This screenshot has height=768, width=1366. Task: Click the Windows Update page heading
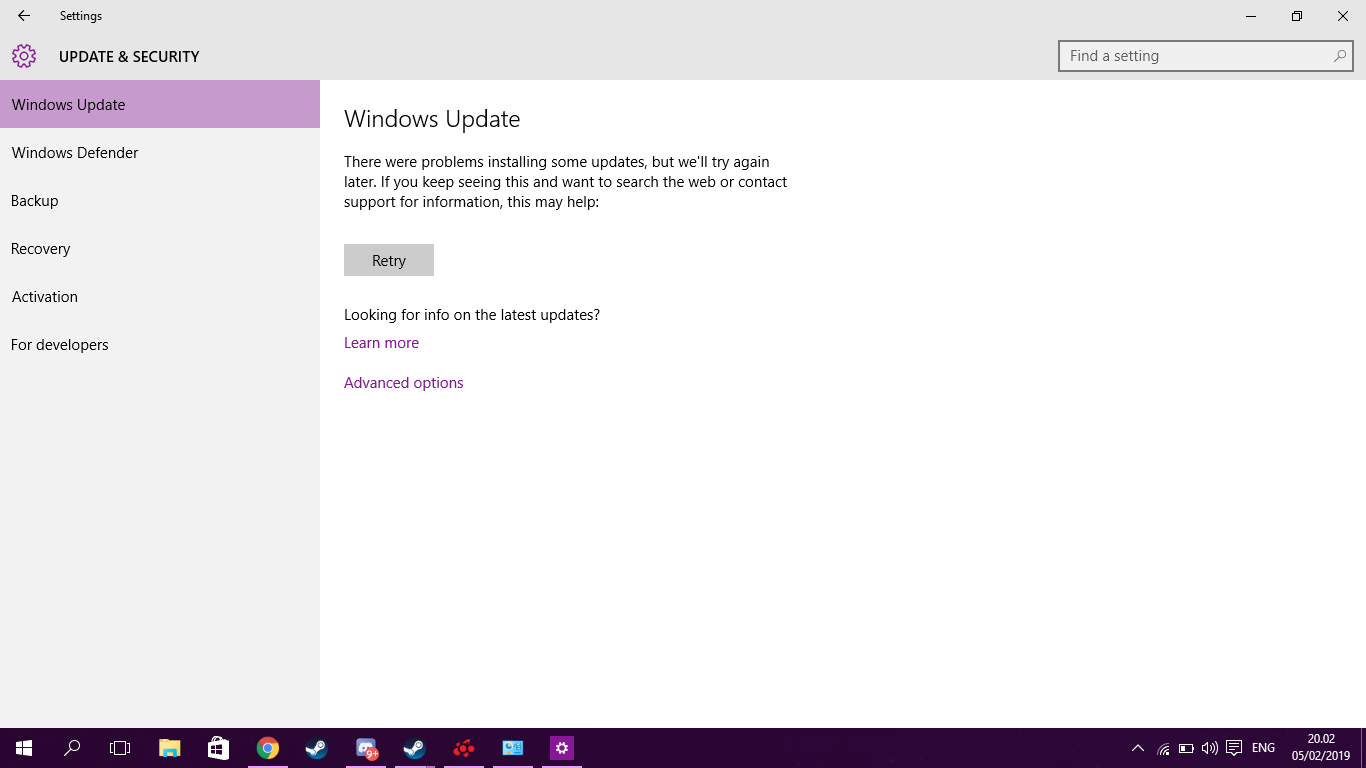[432, 119]
